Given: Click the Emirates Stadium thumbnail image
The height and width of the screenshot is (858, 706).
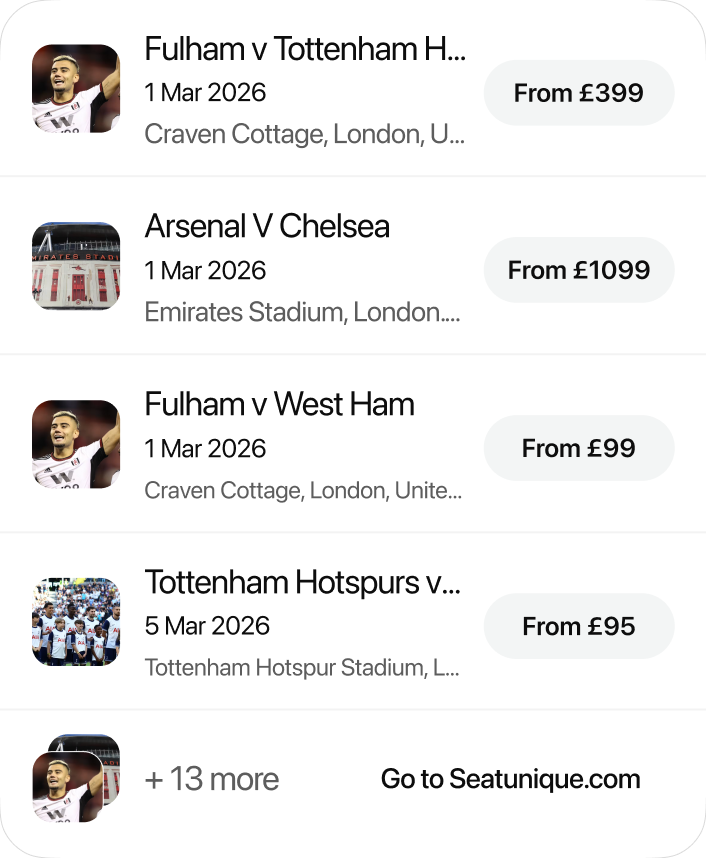Looking at the screenshot, I should 76,266.
